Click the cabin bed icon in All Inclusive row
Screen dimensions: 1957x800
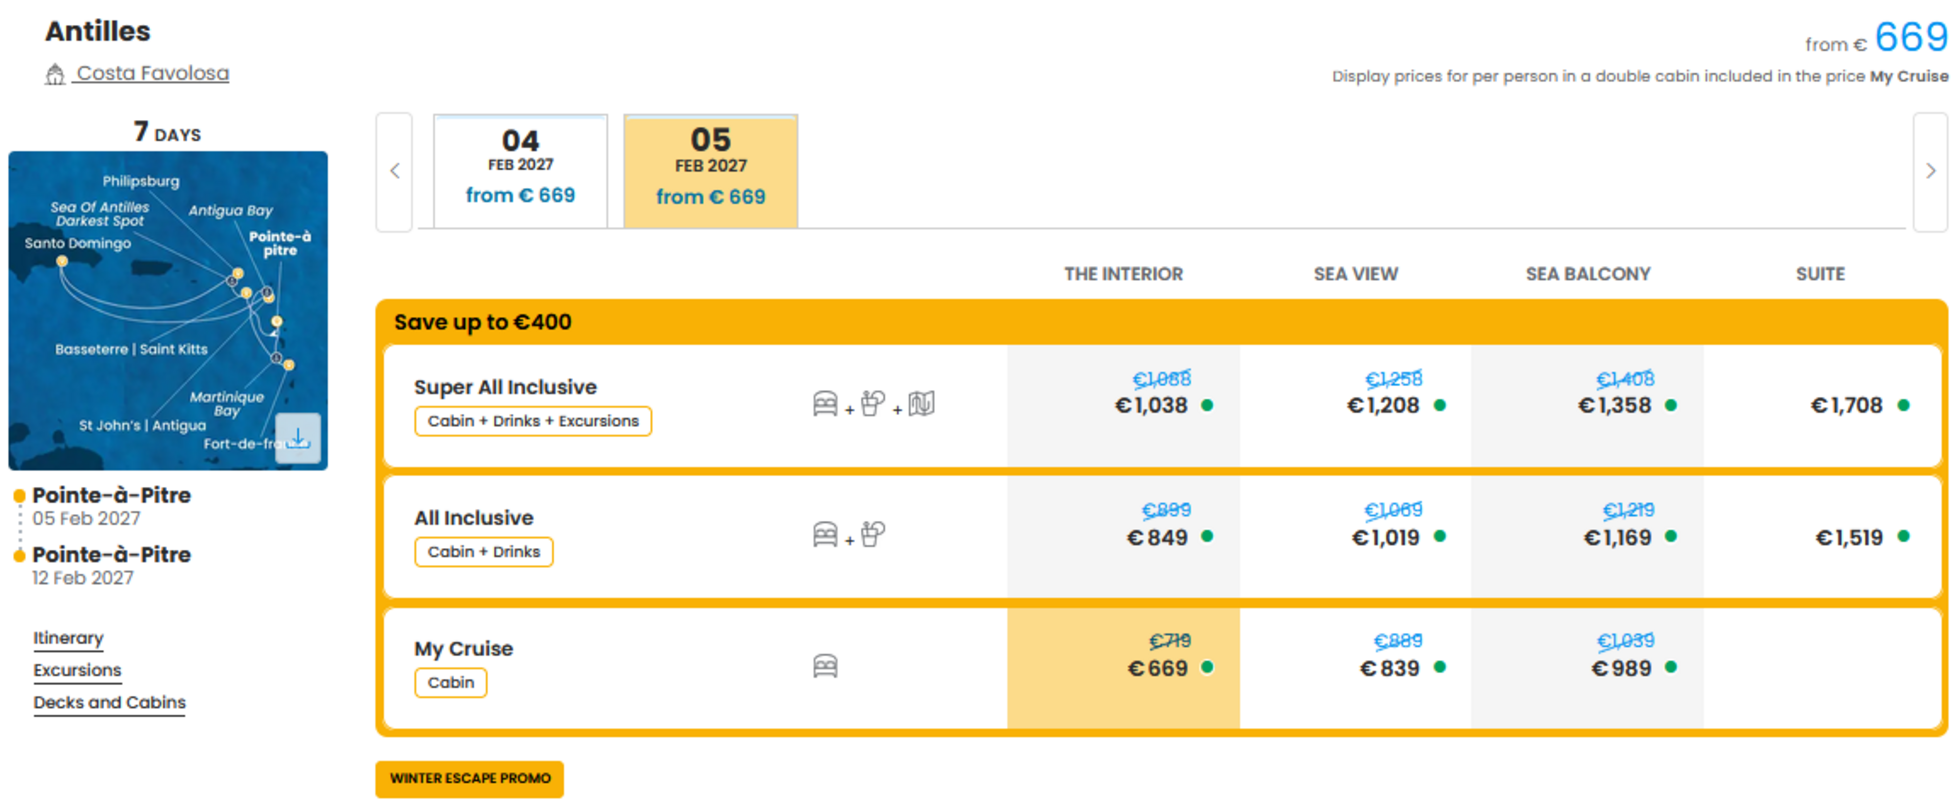click(x=825, y=535)
